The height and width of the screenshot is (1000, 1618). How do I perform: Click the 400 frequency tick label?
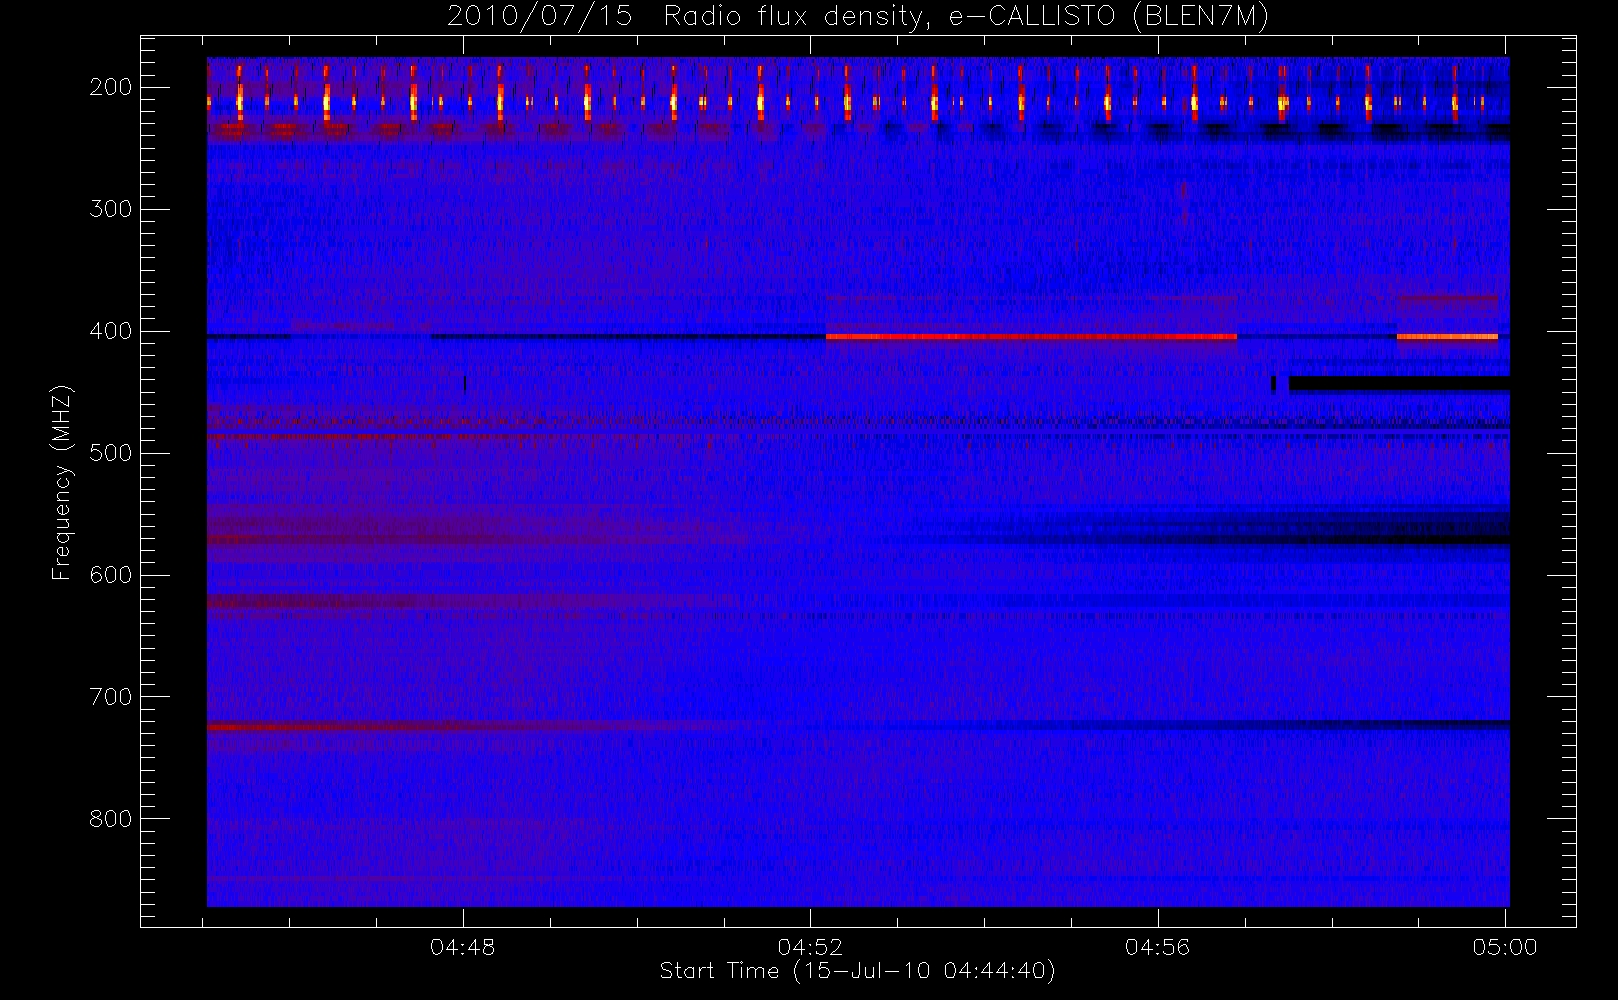click(x=110, y=331)
